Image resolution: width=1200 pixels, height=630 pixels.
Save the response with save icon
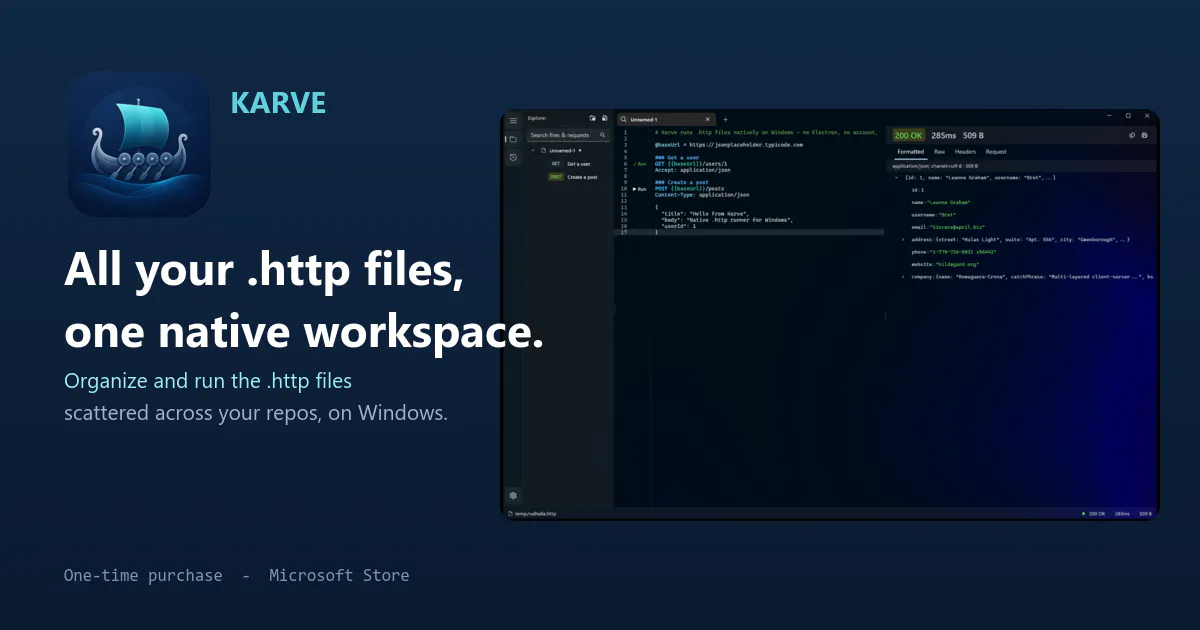(1144, 135)
